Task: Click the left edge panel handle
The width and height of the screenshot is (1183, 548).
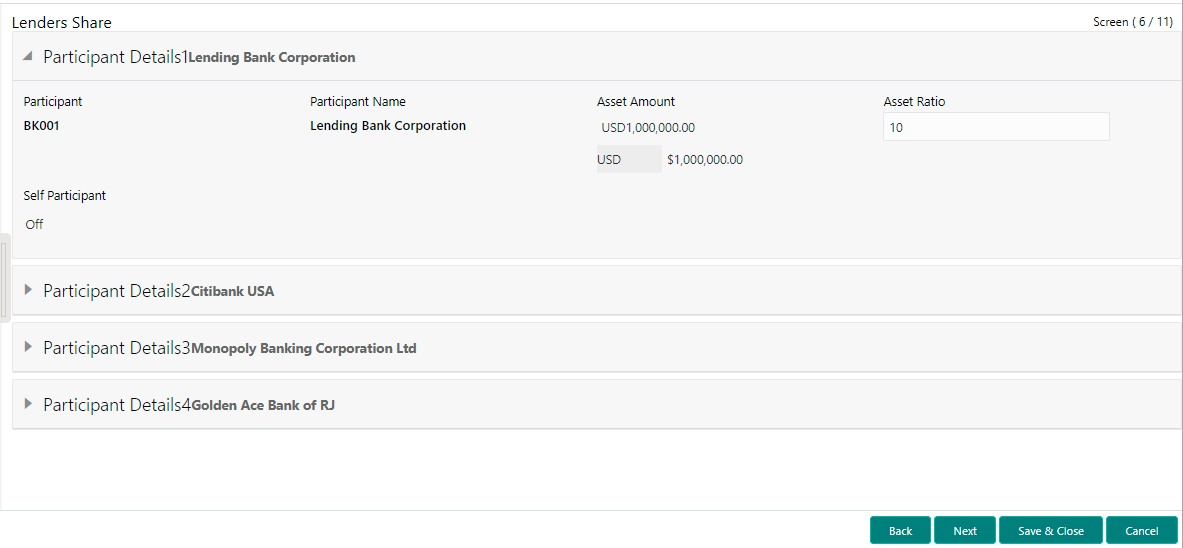Action: 5,278
